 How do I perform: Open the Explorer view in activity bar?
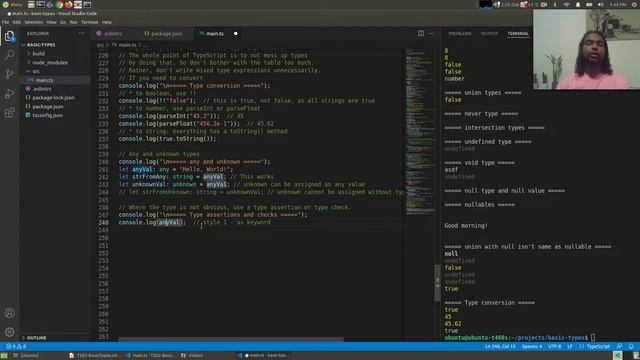[9, 36]
